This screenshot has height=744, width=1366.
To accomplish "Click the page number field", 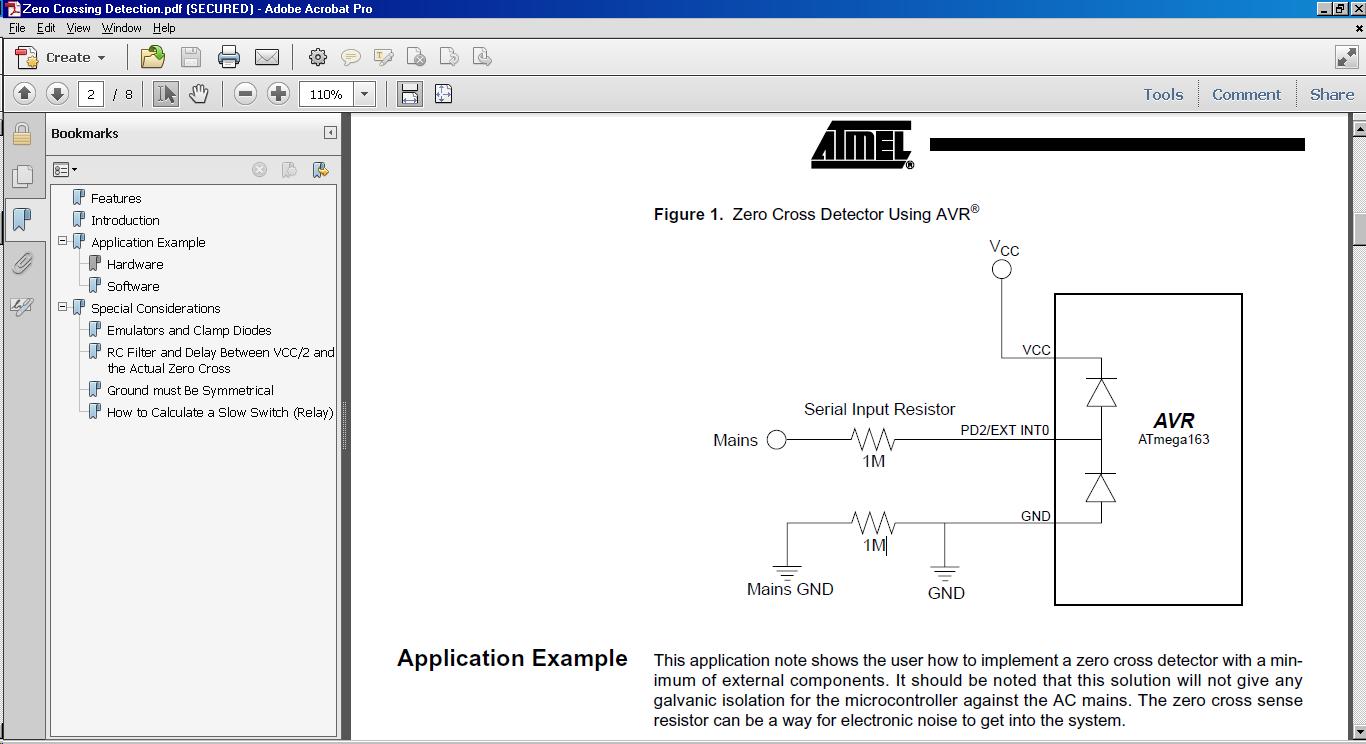I will (91, 94).
